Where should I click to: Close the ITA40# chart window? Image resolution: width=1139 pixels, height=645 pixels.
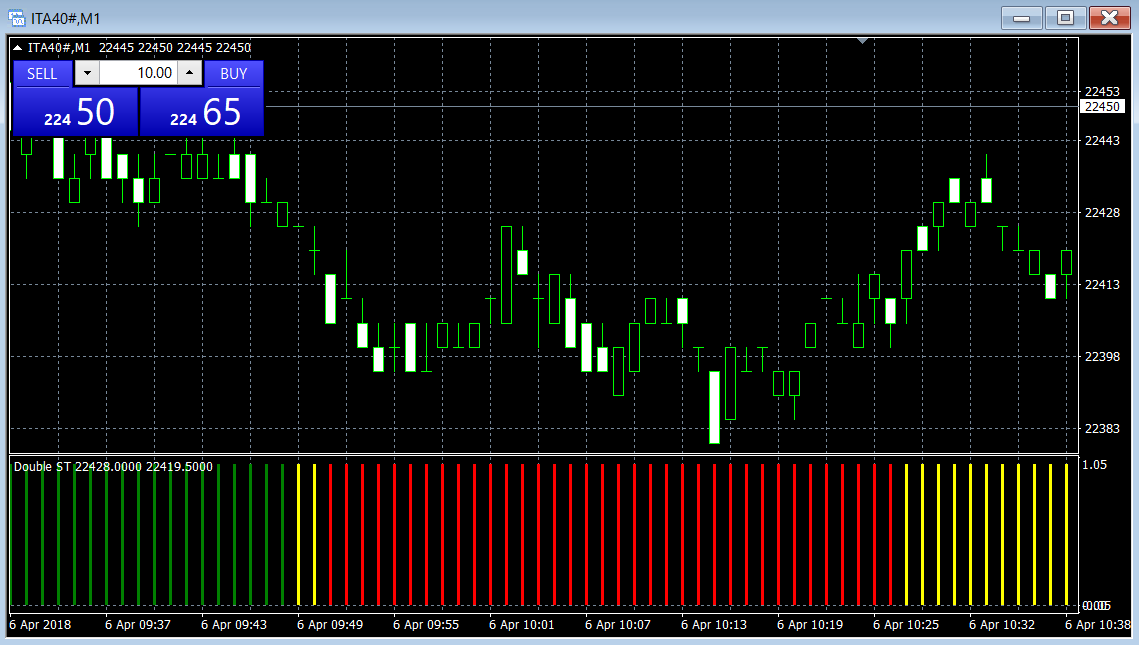pos(1109,17)
